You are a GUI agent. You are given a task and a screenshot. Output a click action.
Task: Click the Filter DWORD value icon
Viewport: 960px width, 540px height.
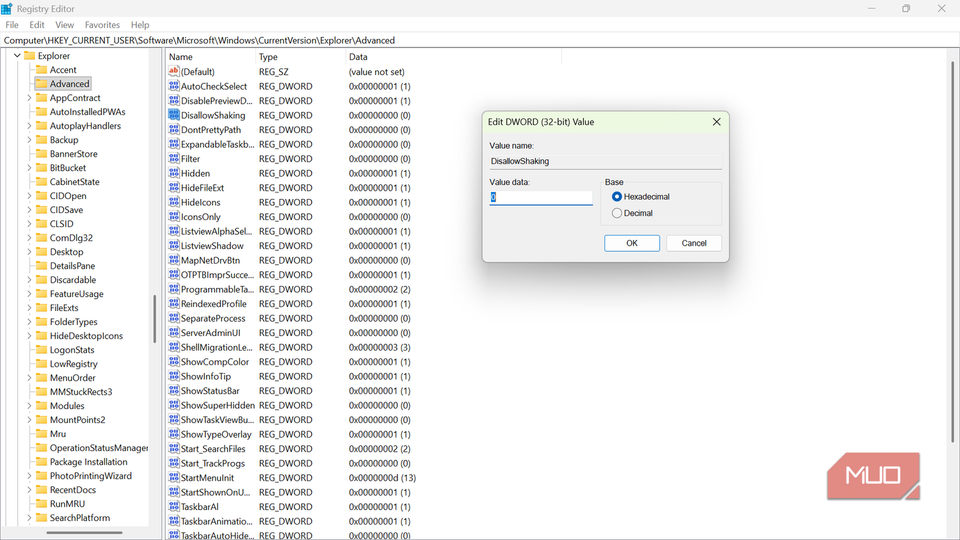(x=174, y=159)
